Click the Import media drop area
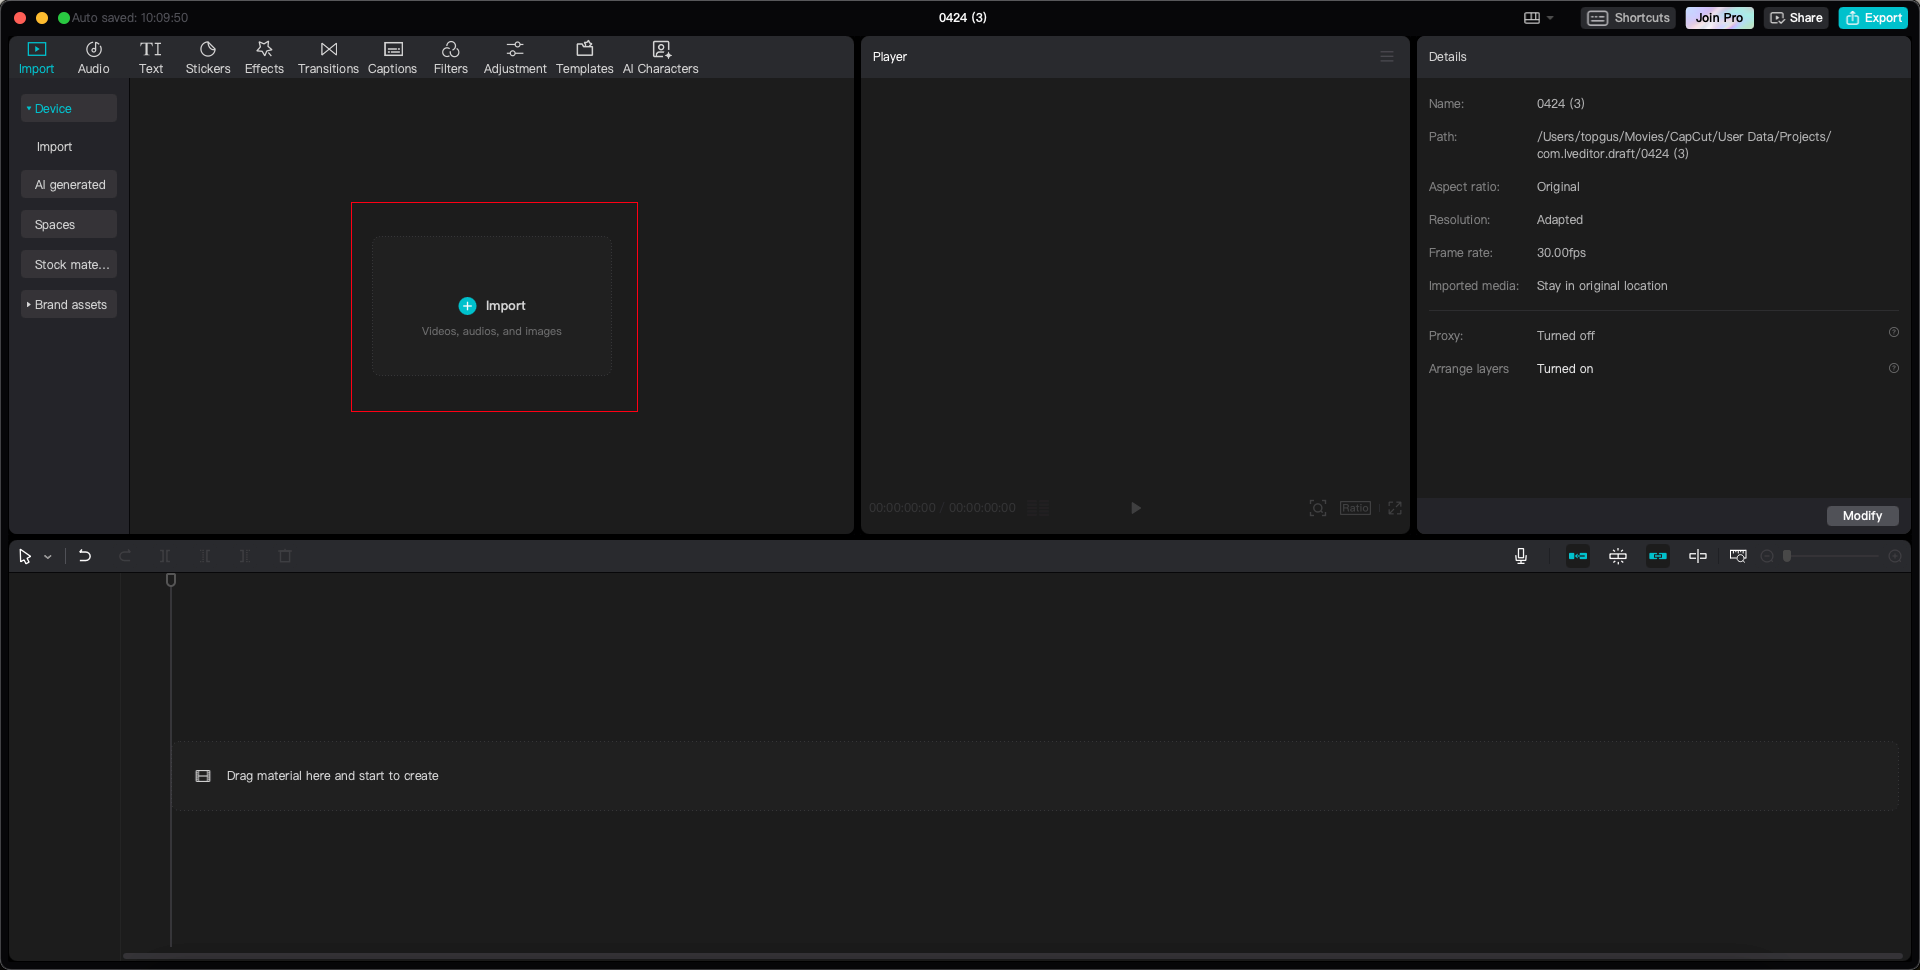 (492, 306)
